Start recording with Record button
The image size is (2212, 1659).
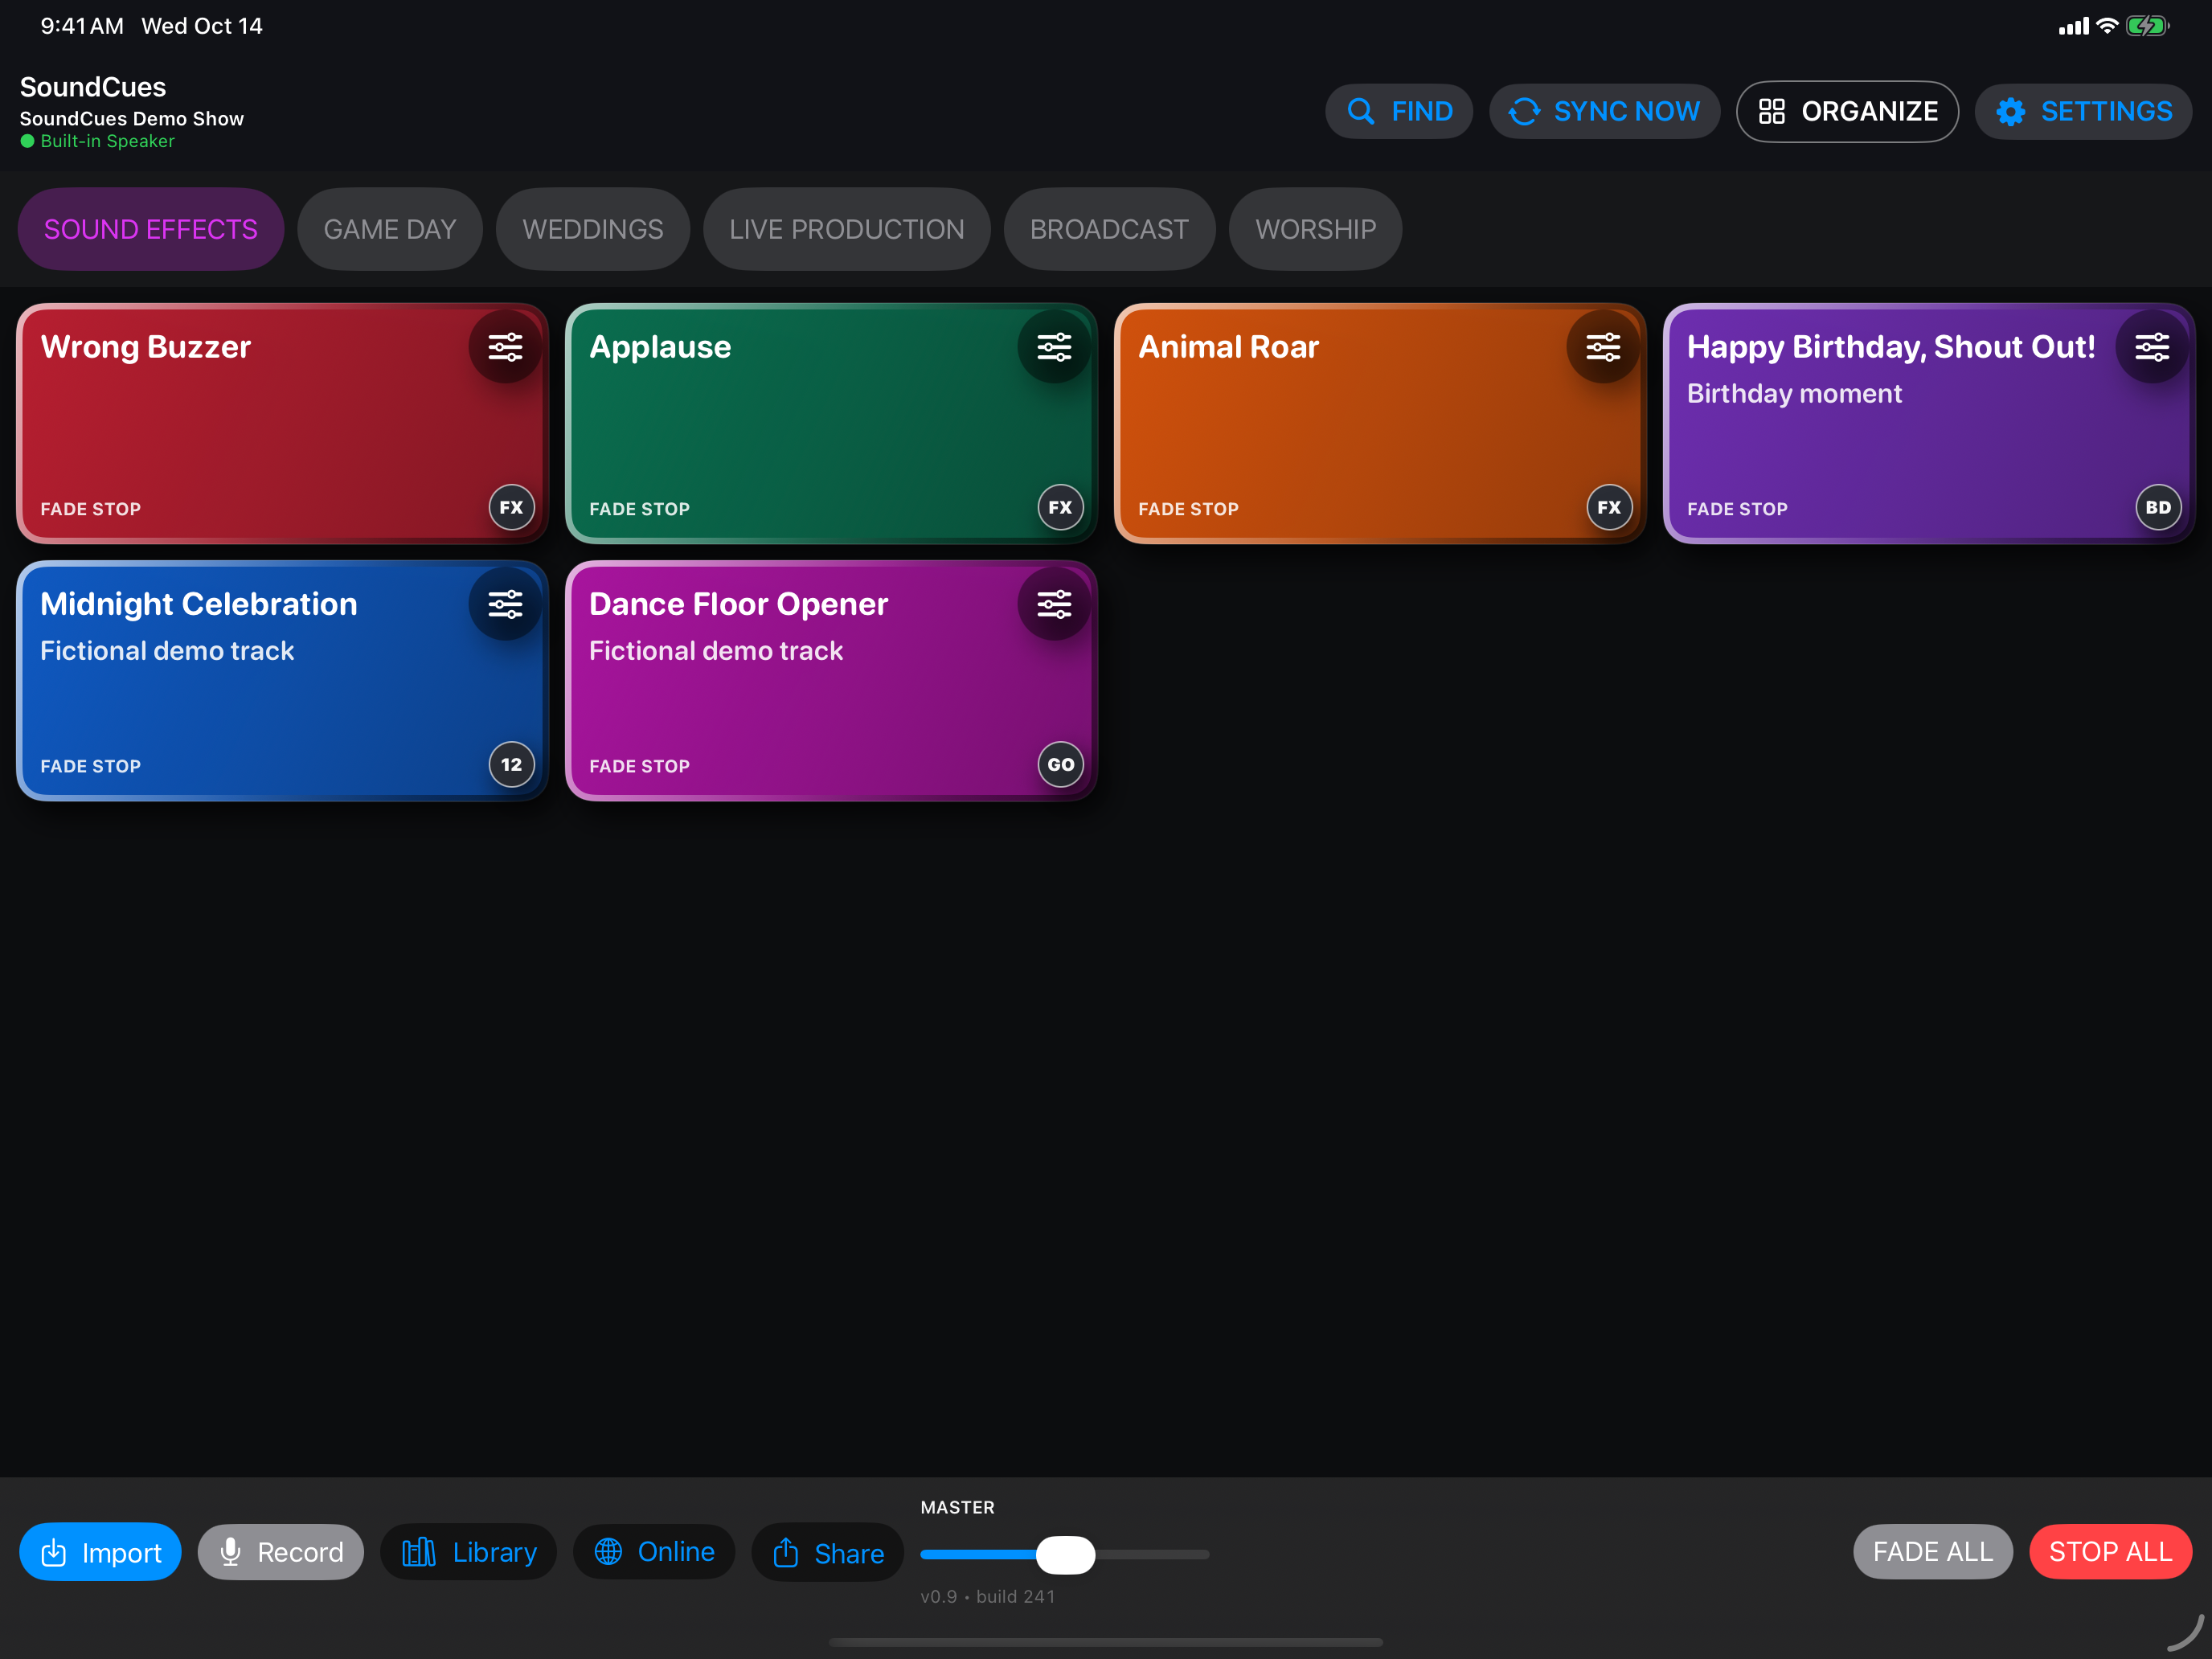[281, 1552]
